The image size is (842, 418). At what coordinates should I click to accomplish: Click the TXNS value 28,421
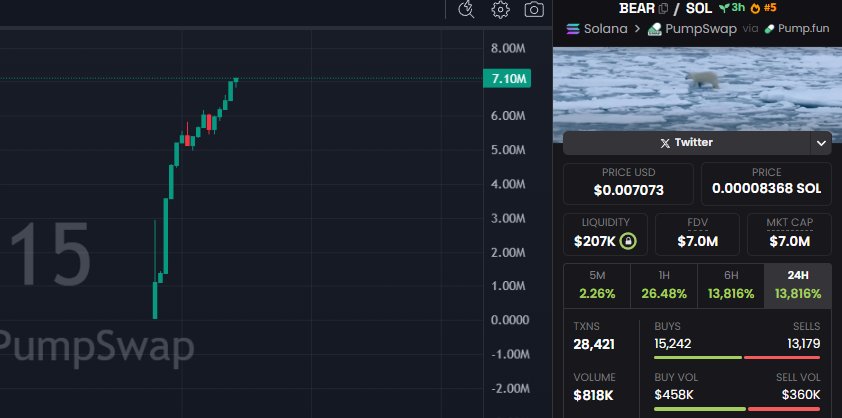(x=594, y=344)
